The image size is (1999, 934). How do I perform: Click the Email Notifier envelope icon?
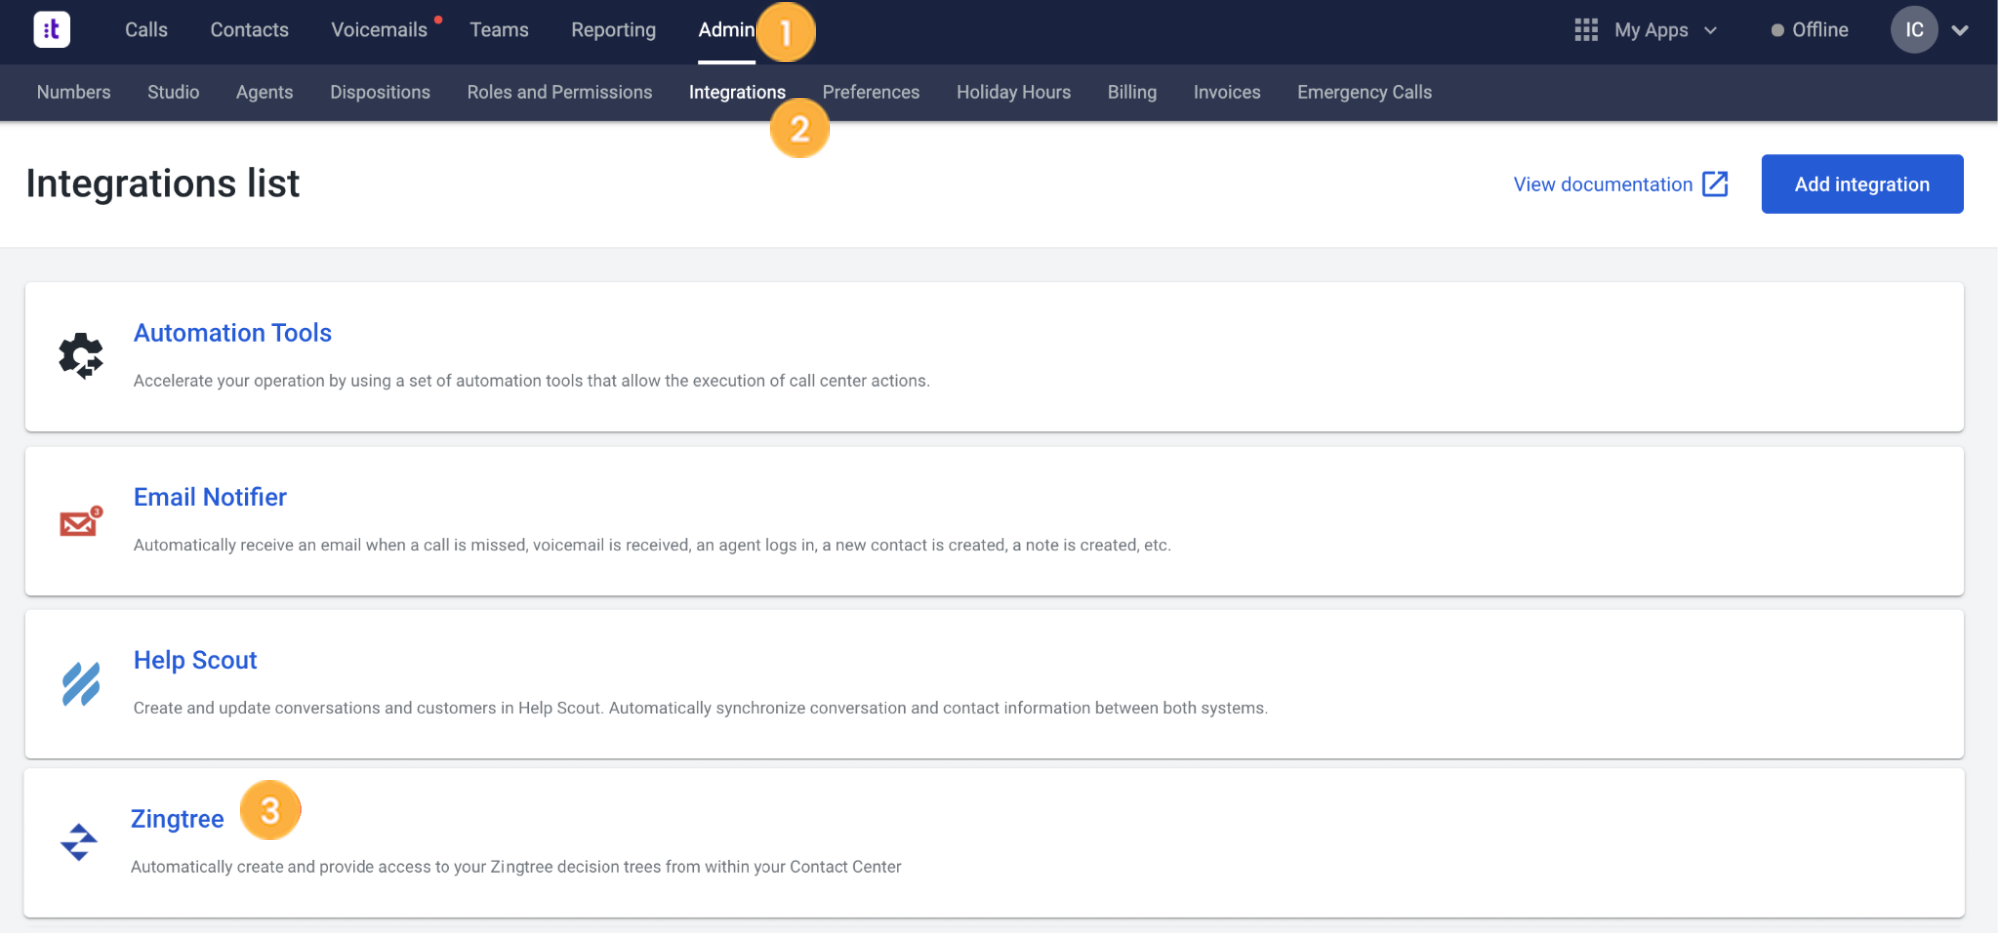coord(81,521)
